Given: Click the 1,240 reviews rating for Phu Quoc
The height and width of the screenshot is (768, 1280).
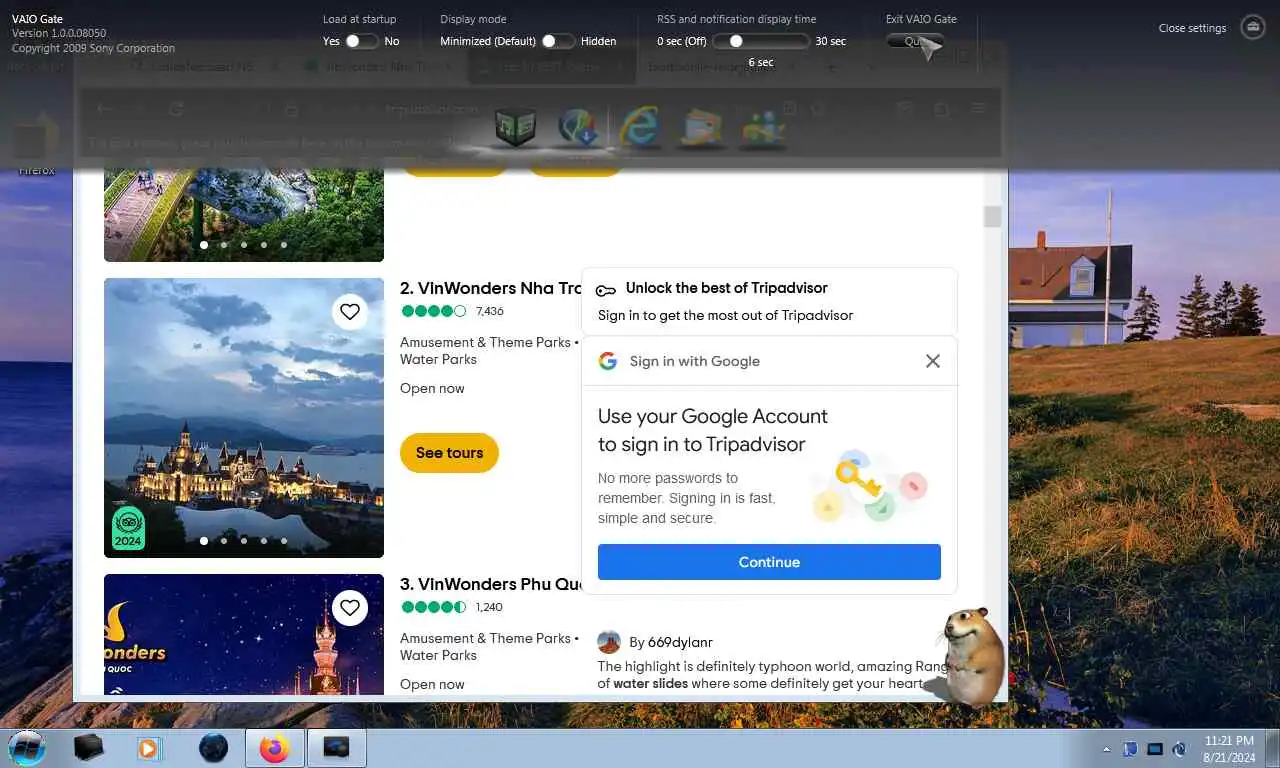Looking at the screenshot, I should (x=452, y=607).
